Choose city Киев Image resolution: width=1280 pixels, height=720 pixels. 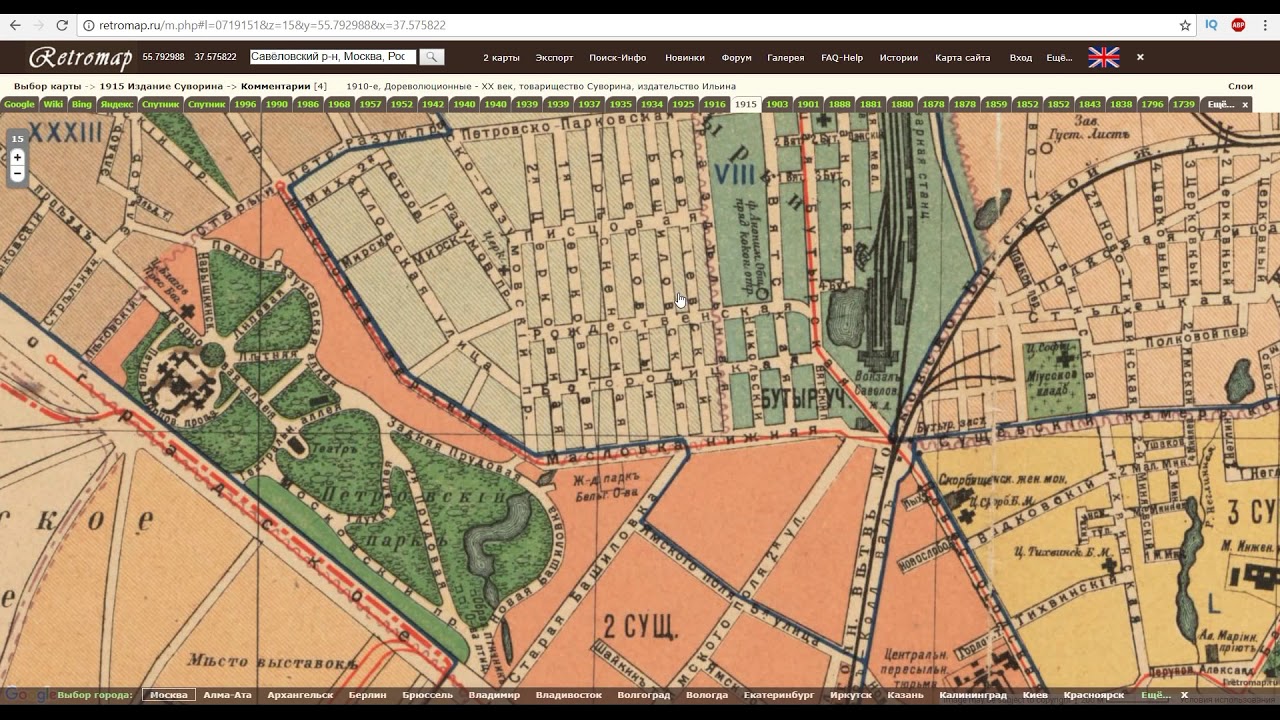tap(1035, 695)
